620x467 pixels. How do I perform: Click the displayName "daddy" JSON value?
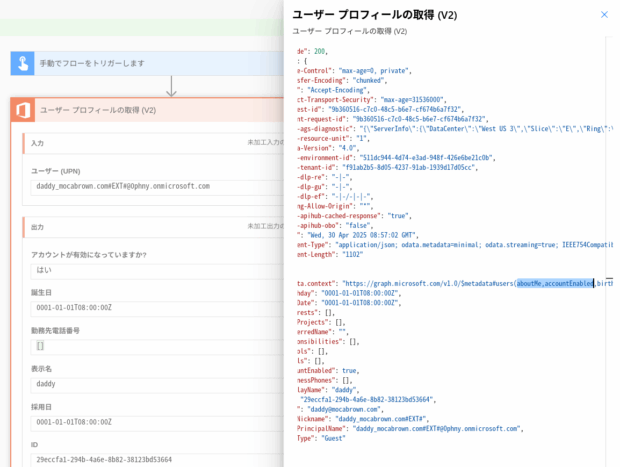343,390
